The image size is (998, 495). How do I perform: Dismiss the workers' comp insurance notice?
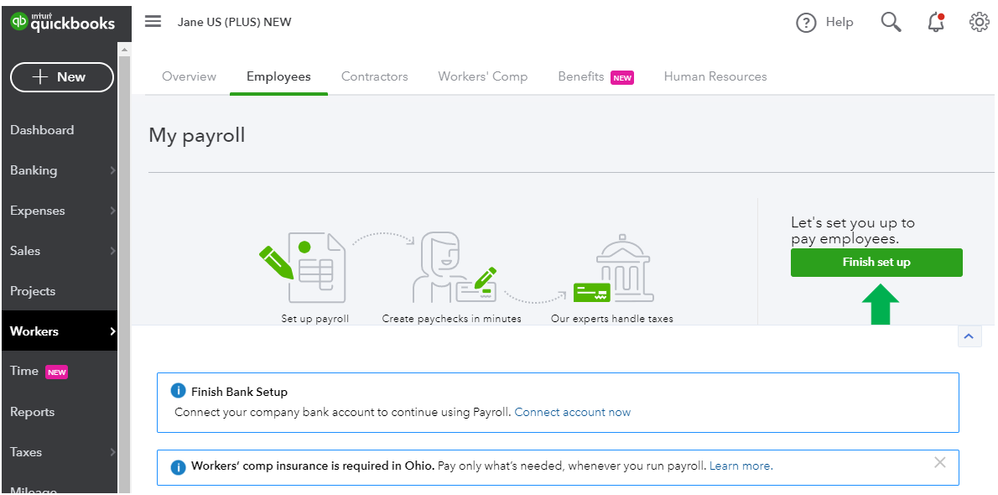click(x=939, y=462)
